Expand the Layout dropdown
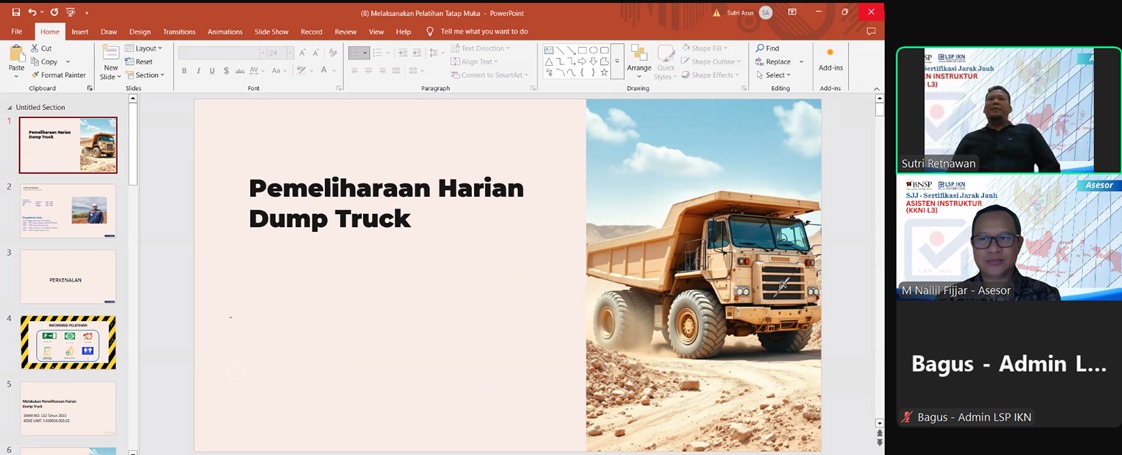Viewport: 1122px width, 455px height. click(x=146, y=48)
